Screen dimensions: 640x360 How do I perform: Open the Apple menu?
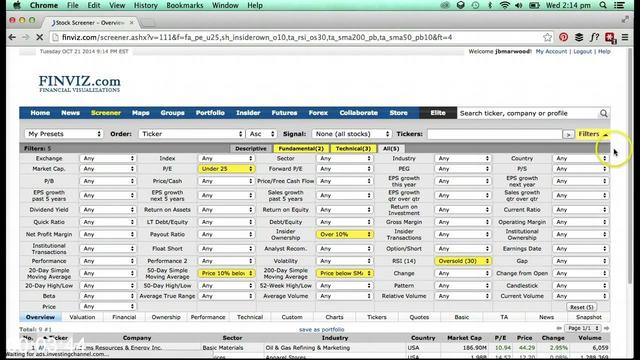(x=16, y=5)
